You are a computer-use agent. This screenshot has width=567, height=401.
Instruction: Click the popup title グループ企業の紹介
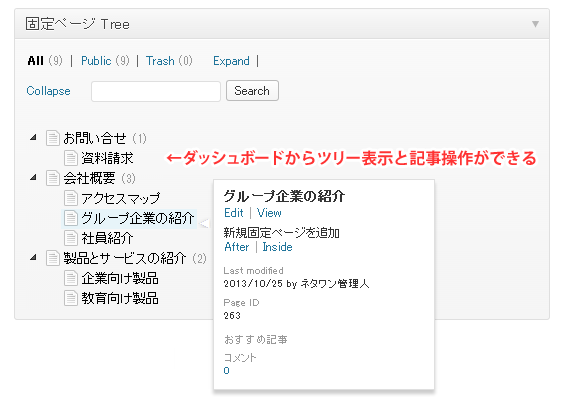pos(284,196)
